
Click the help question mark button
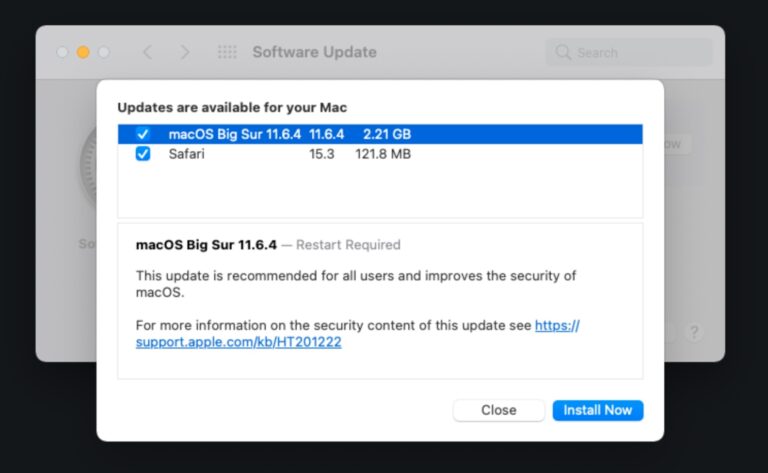coord(694,332)
